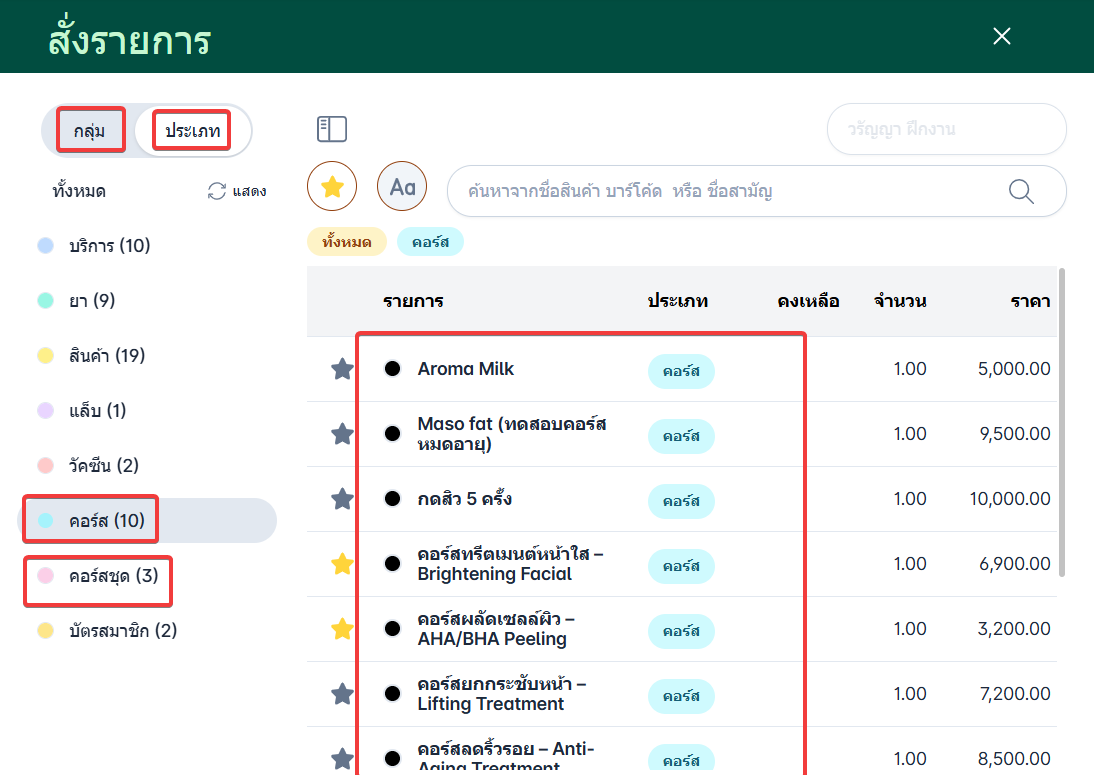Toggle favorite star for Lifting Treatment

tap(342, 694)
